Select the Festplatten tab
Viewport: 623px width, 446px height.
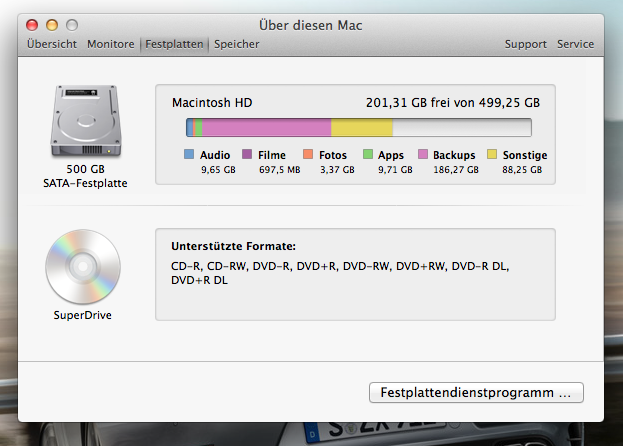(174, 44)
